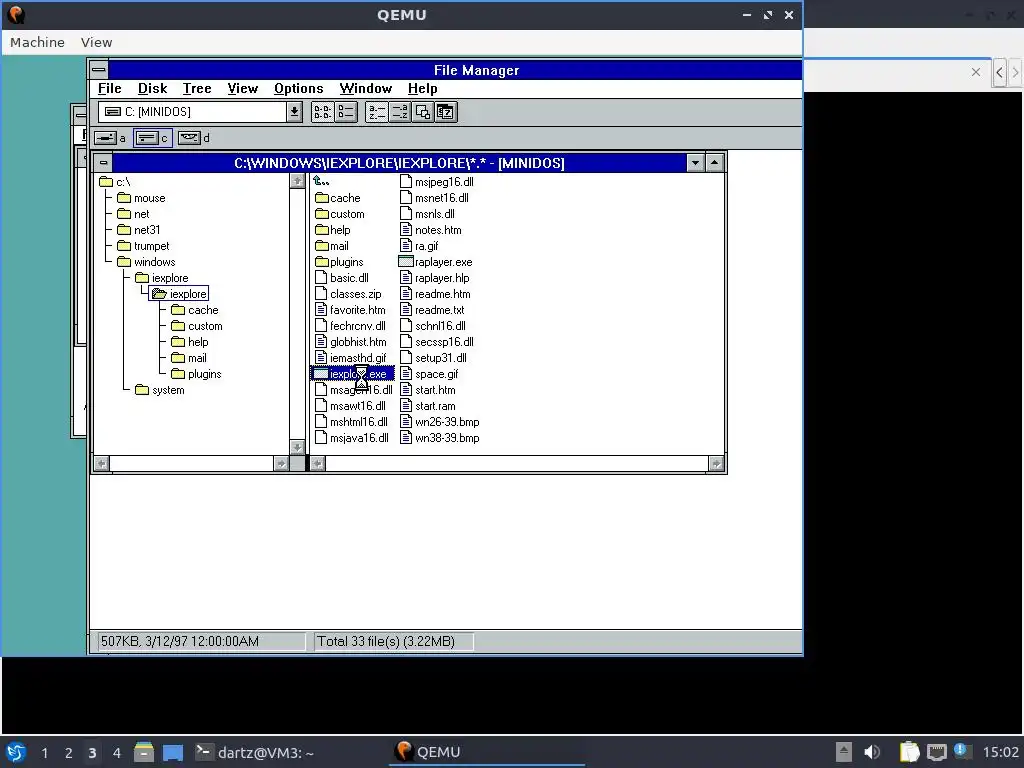
Task: Select the setup31.dll file
Action: point(434,358)
